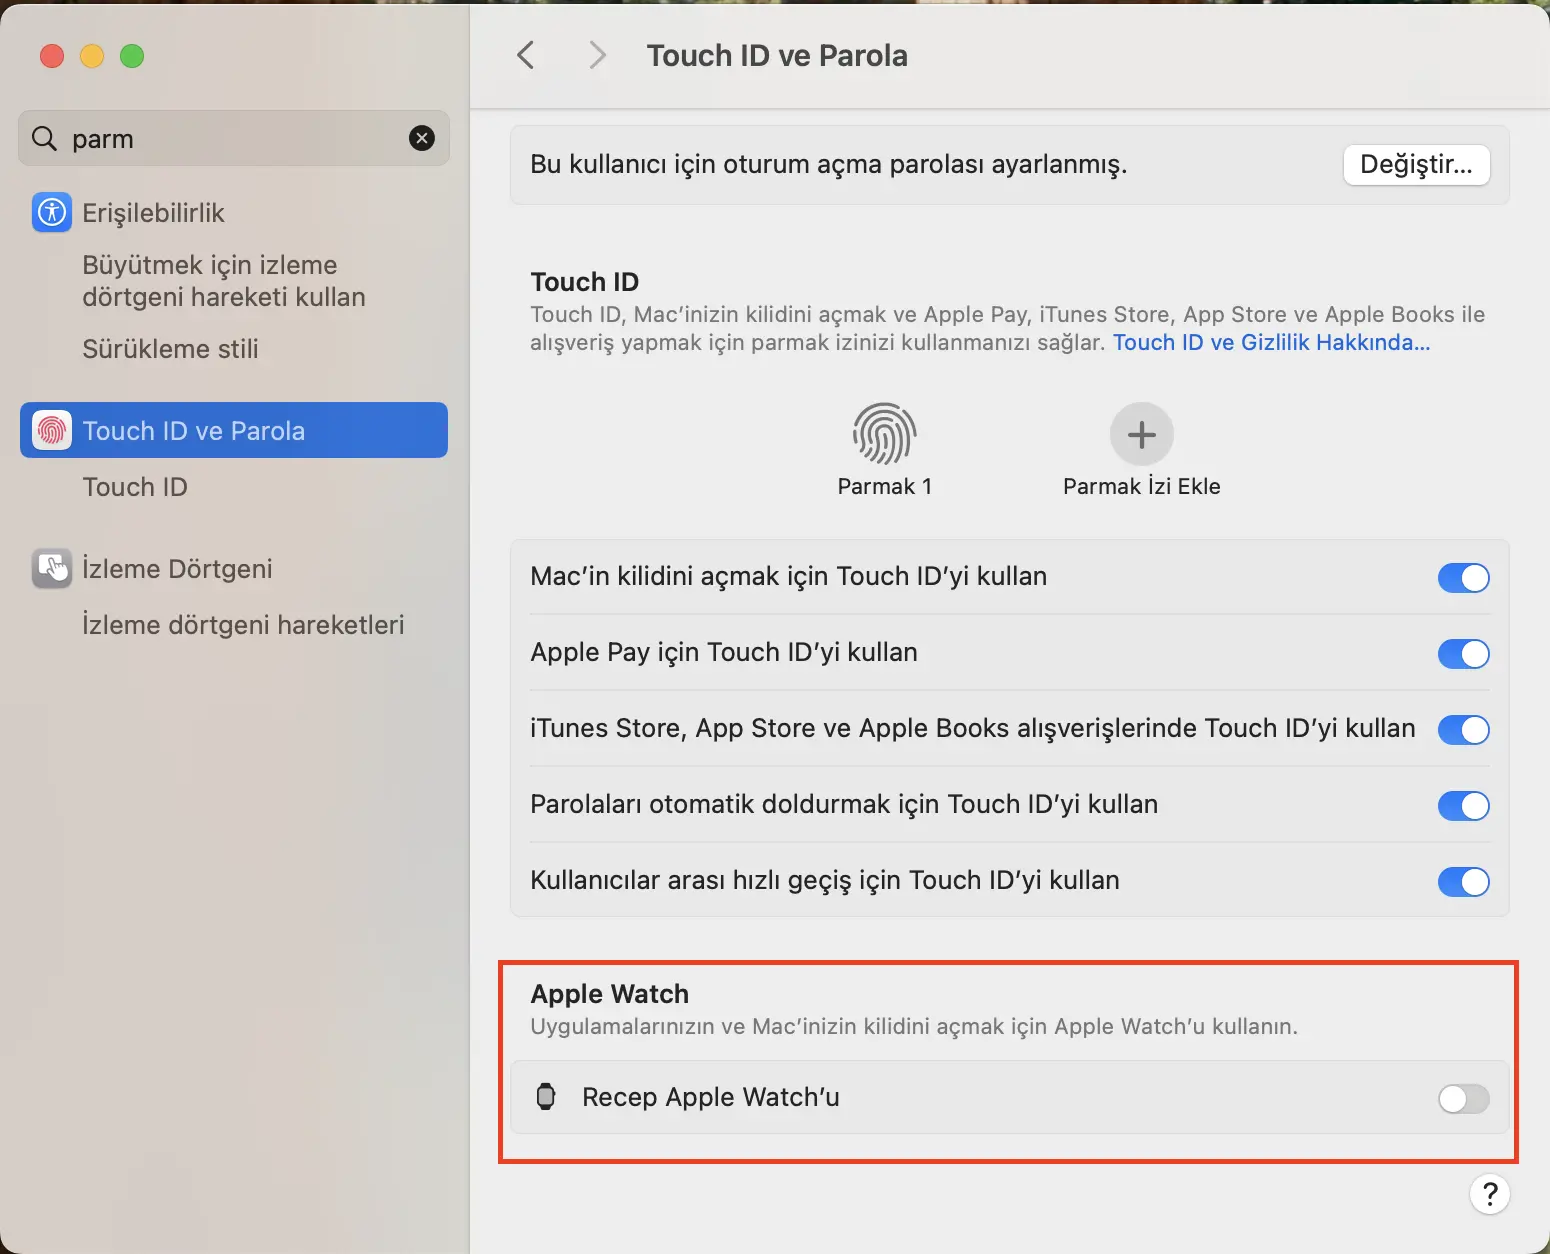Clear the search field with the x icon

(x=422, y=138)
